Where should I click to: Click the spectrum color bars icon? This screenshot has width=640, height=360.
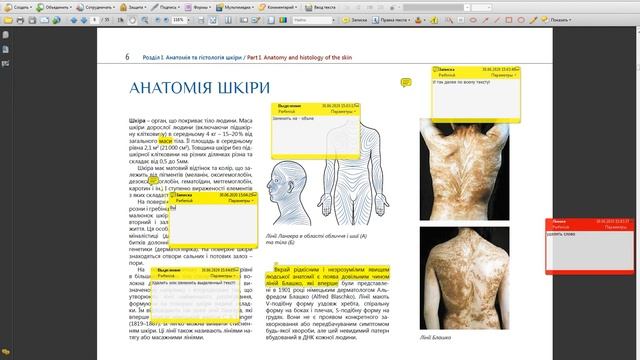(283, 20)
